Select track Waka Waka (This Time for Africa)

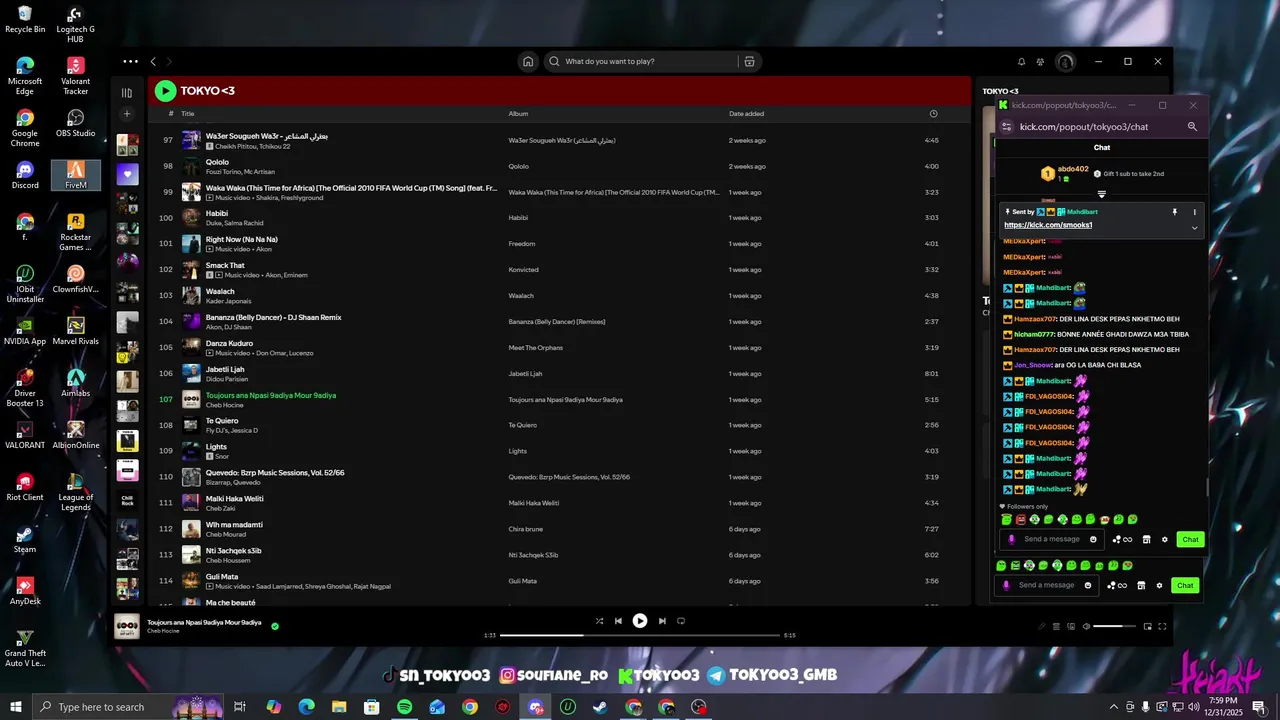pos(560,192)
